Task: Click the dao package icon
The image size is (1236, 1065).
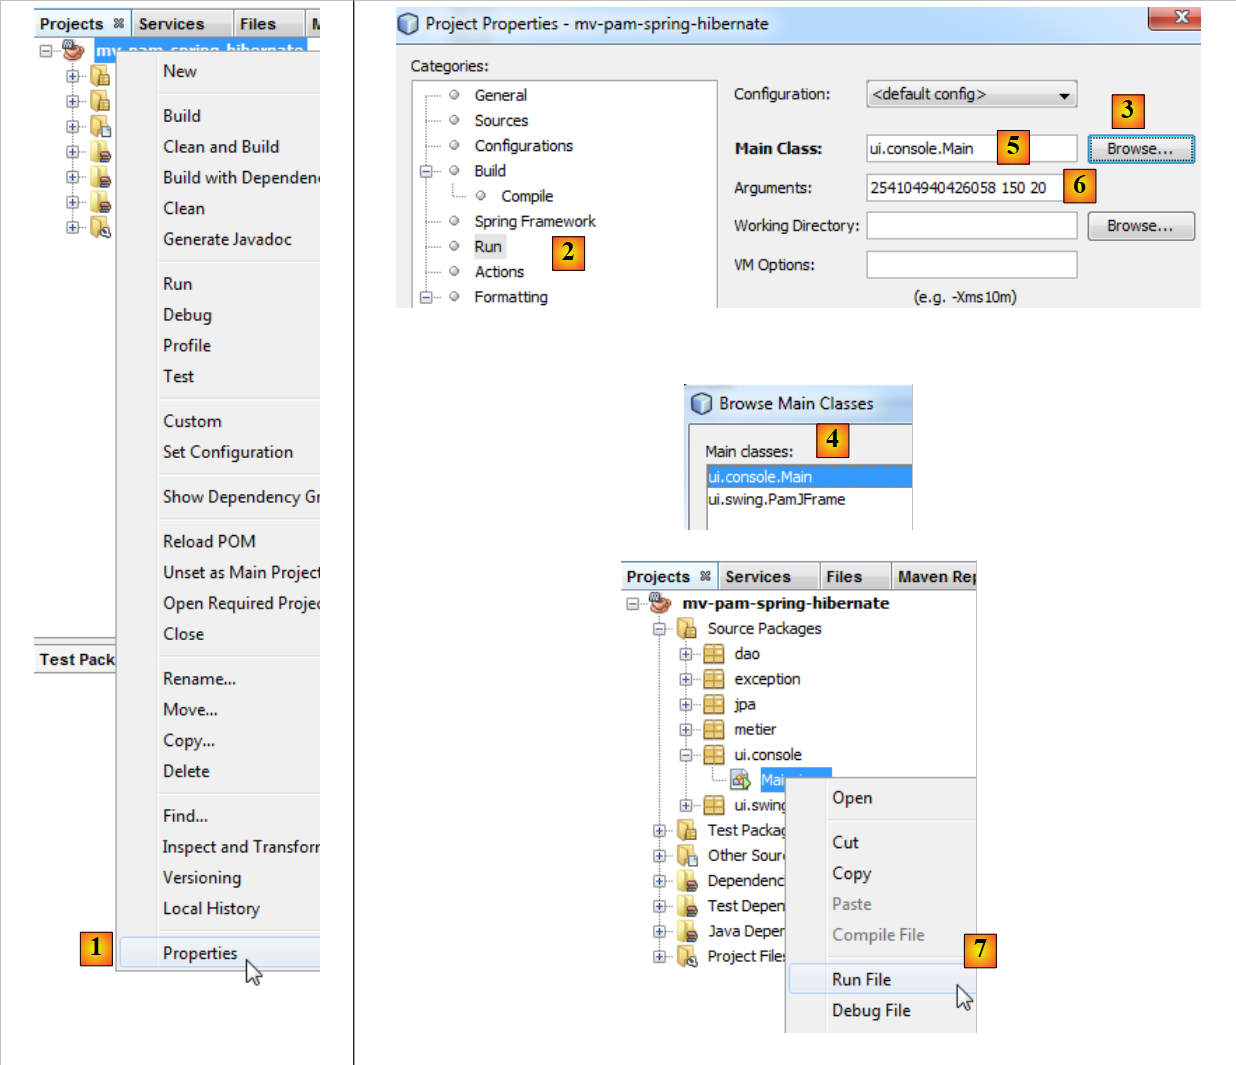Action: pos(713,654)
